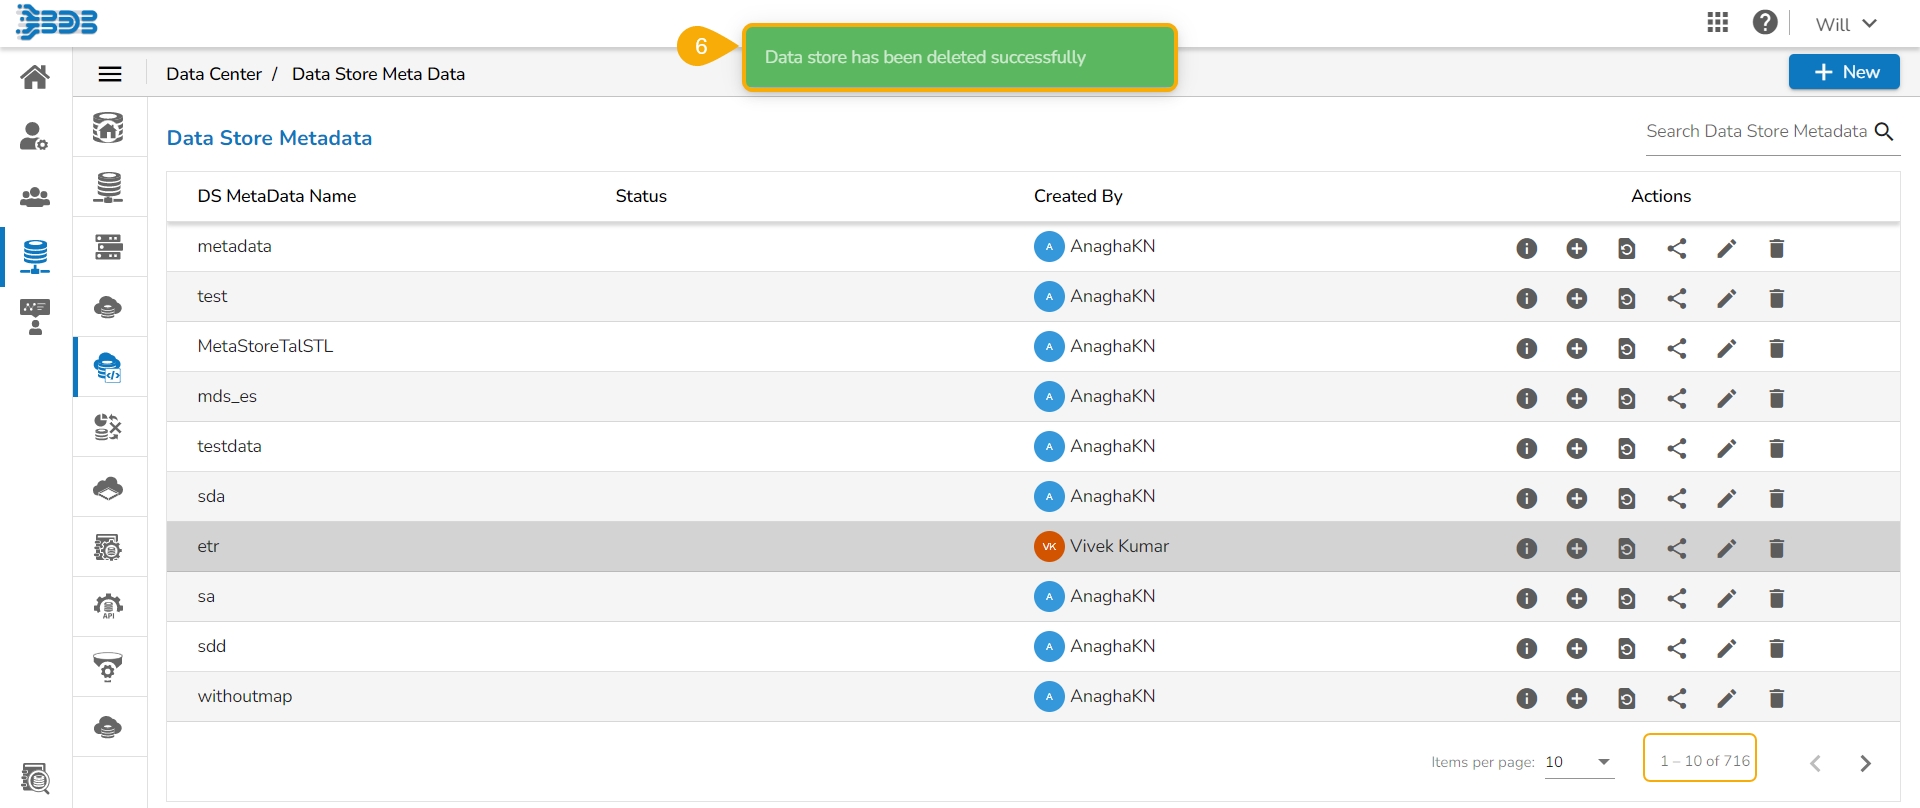Share the MetaStoreTalSTL data store
1920x808 pixels.
coord(1676,348)
